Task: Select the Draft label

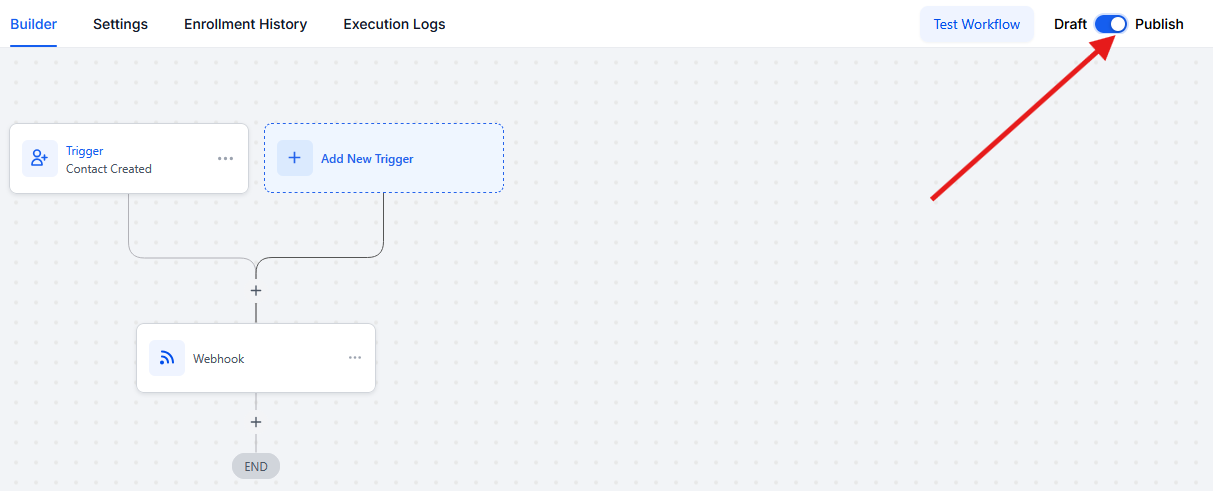Action: point(1070,24)
